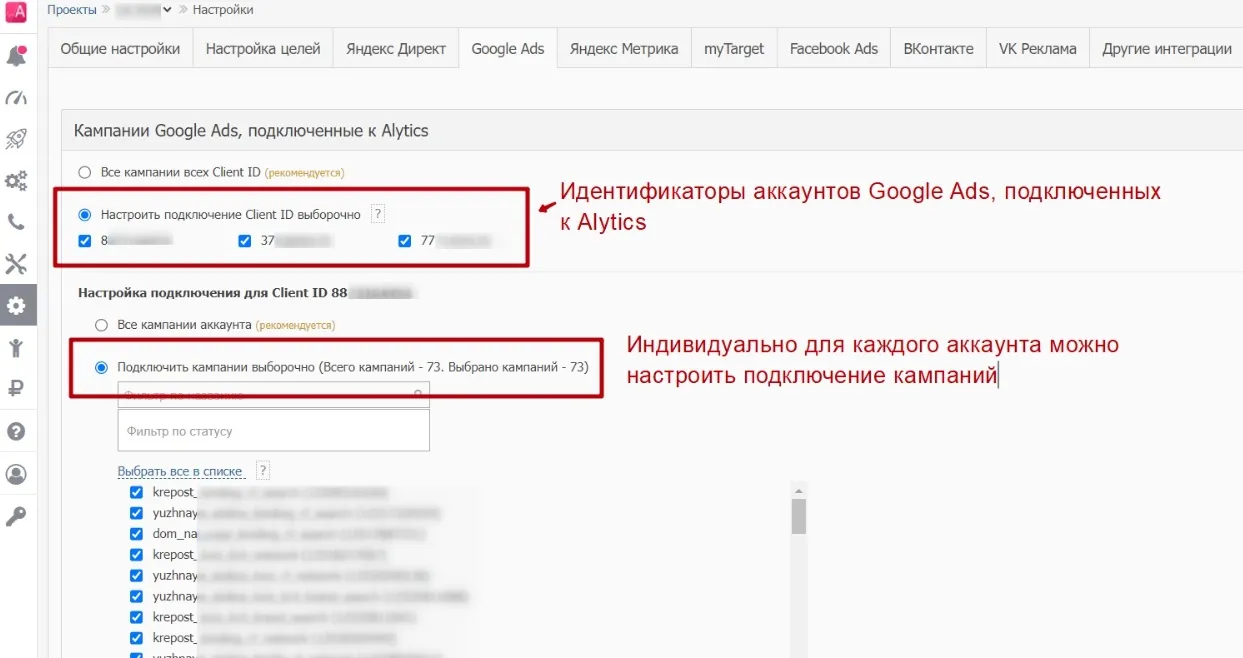Uncheck the dom_na campaign checkbox
Viewport: 1243px width, 658px height.
pos(137,534)
